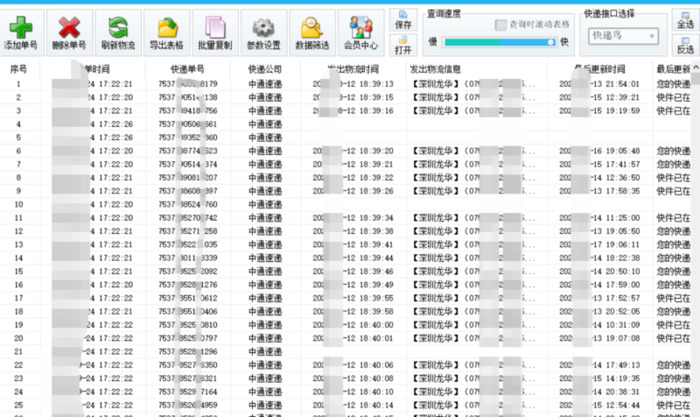Select row number 4 in the table

click(18, 124)
